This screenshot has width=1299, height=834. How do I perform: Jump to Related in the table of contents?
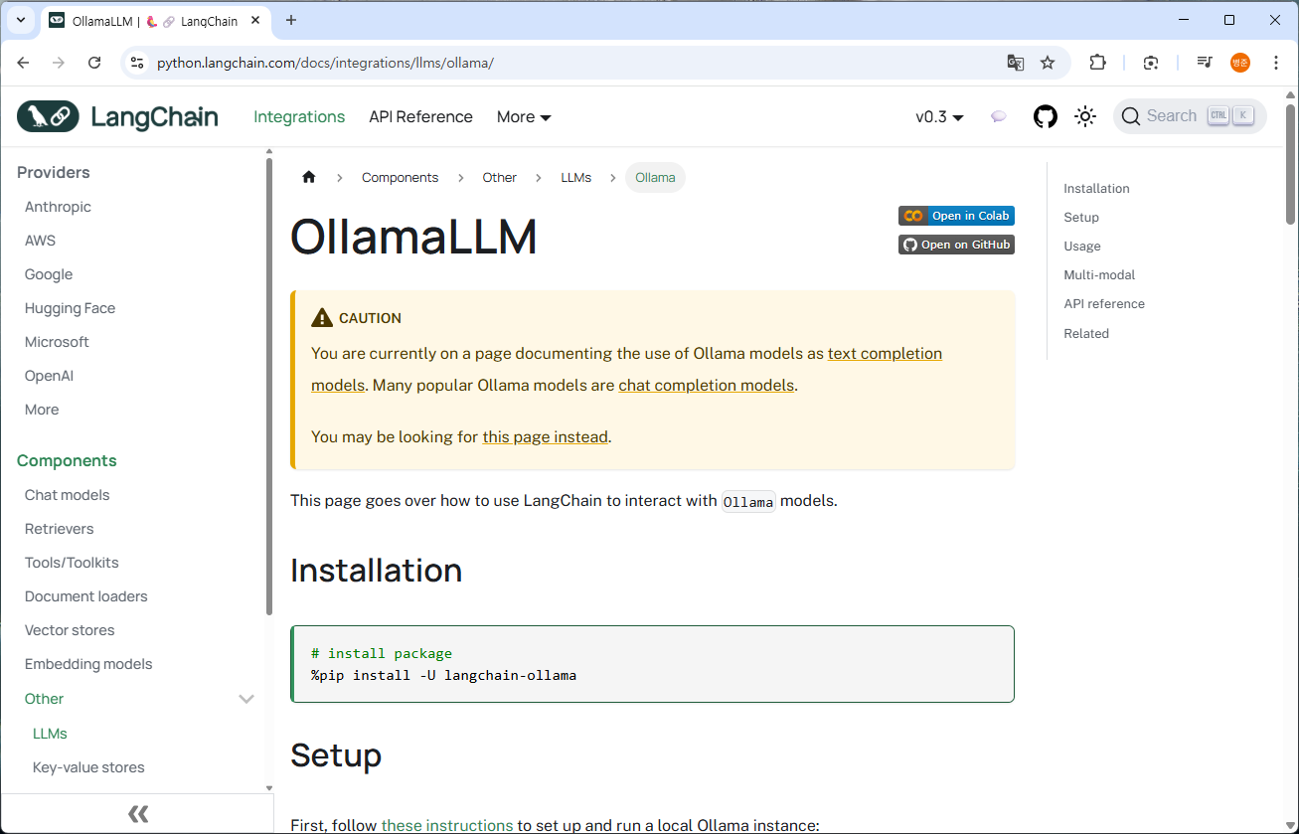1086,334
